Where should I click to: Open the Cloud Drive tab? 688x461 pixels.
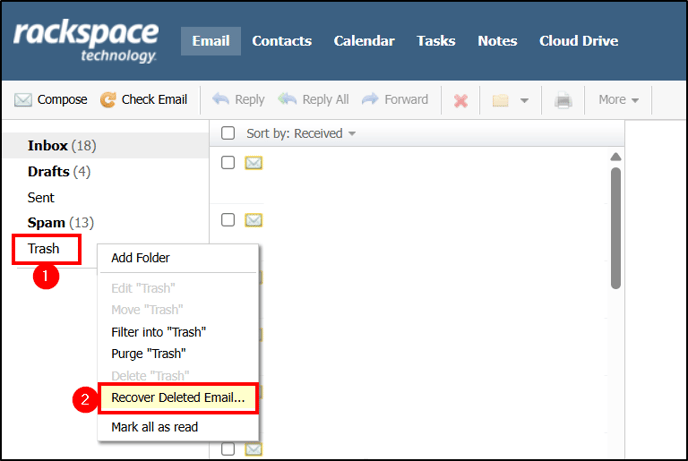point(579,41)
